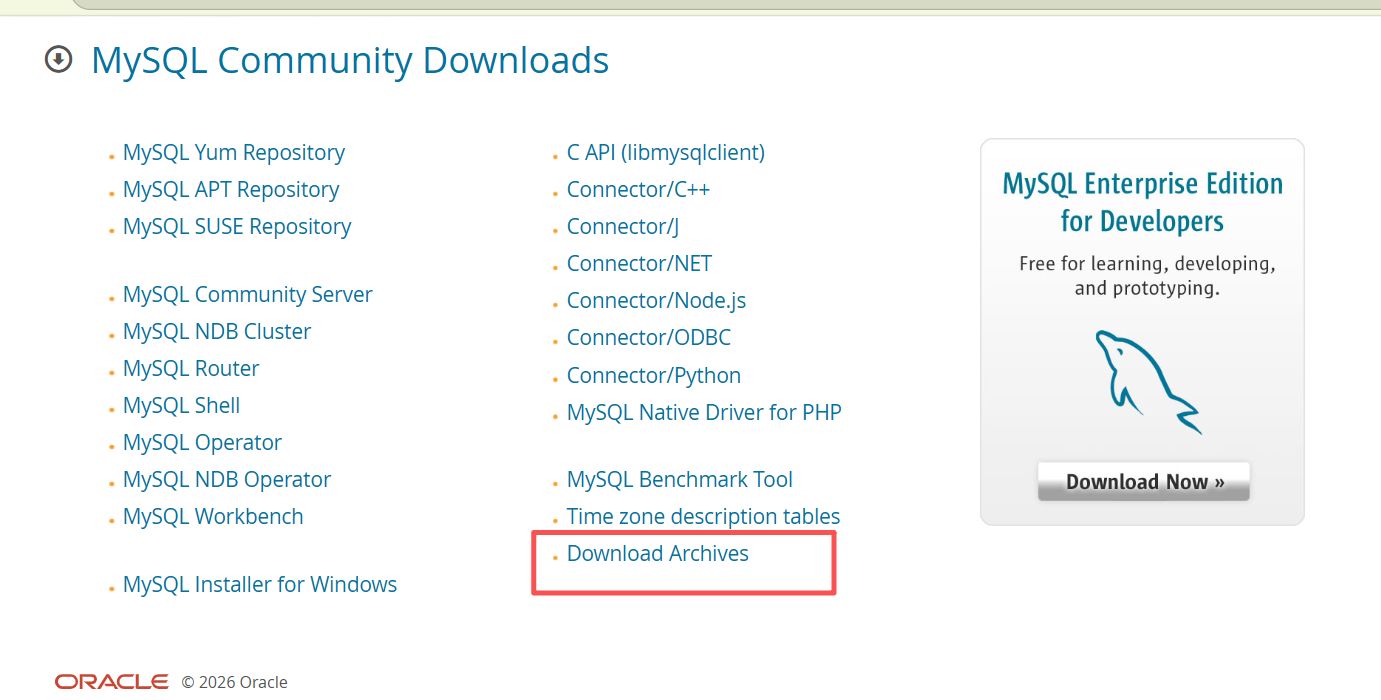The height and width of the screenshot is (700, 1381).
Task: Open MySQL Installer for Windows link
Action: pyautogui.click(x=260, y=585)
